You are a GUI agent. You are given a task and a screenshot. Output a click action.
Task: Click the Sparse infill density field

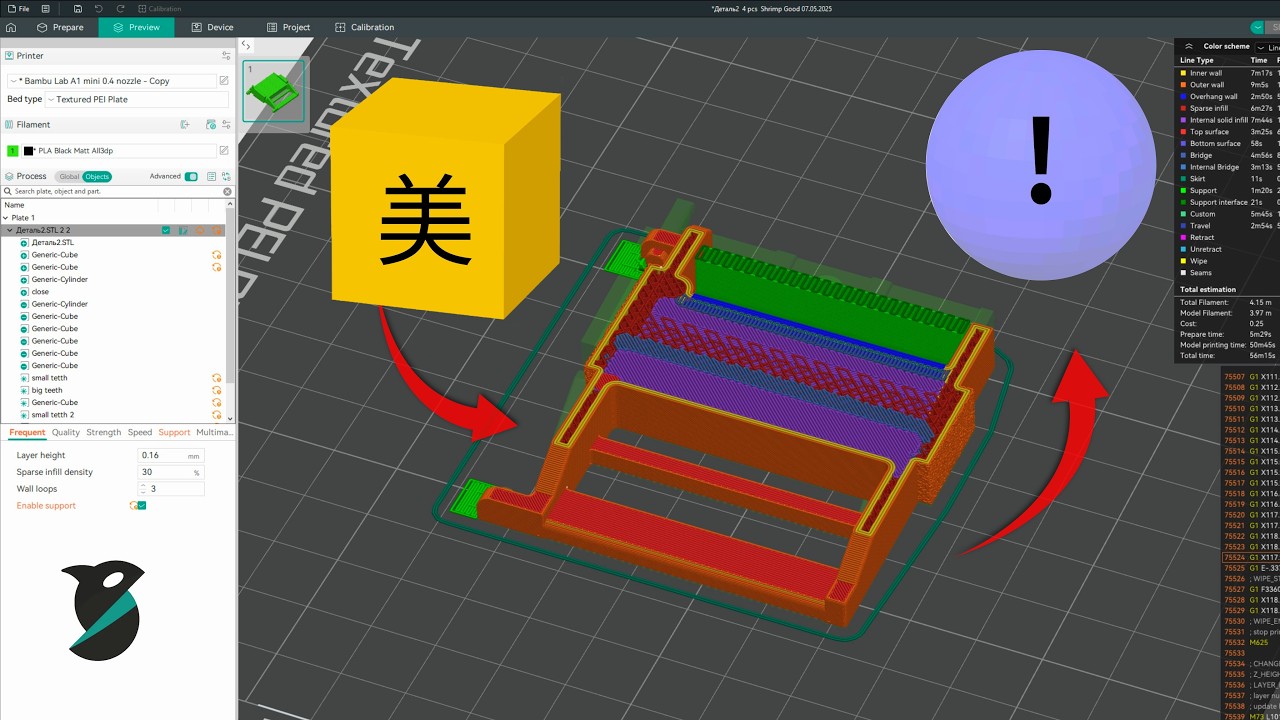point(171,472)
